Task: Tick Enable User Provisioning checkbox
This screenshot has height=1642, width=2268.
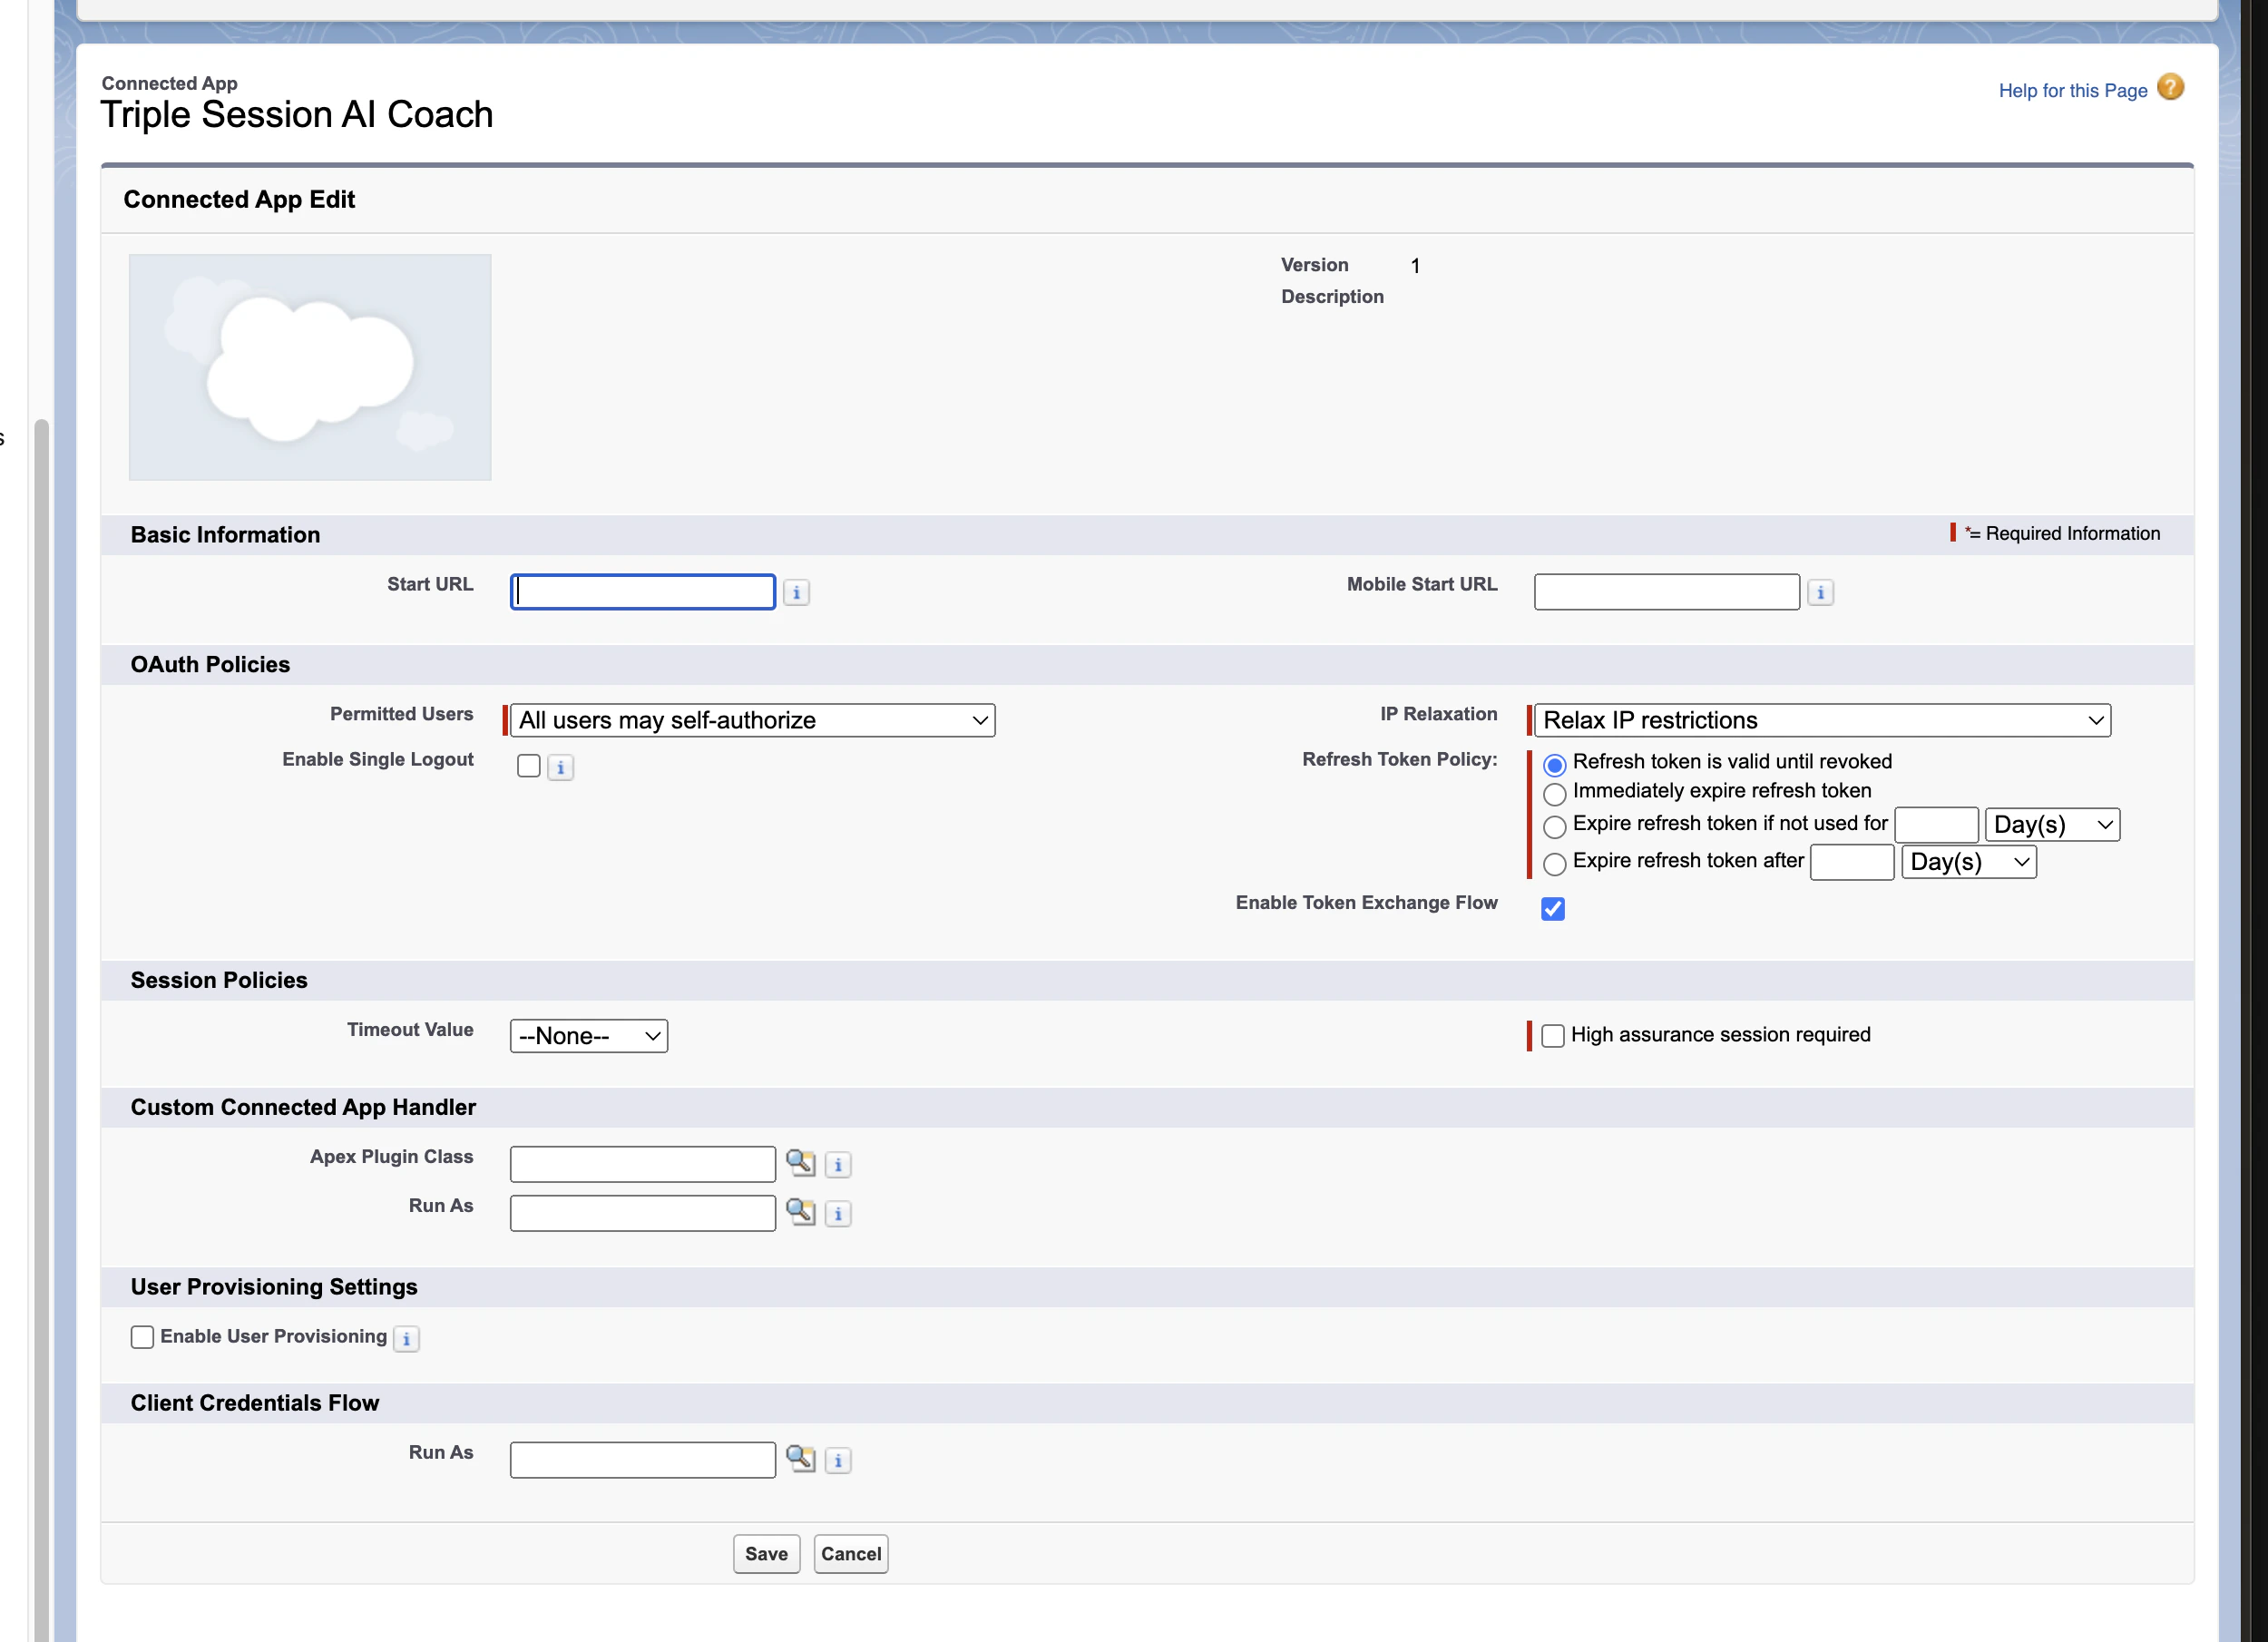Action: click(142, 1337)
